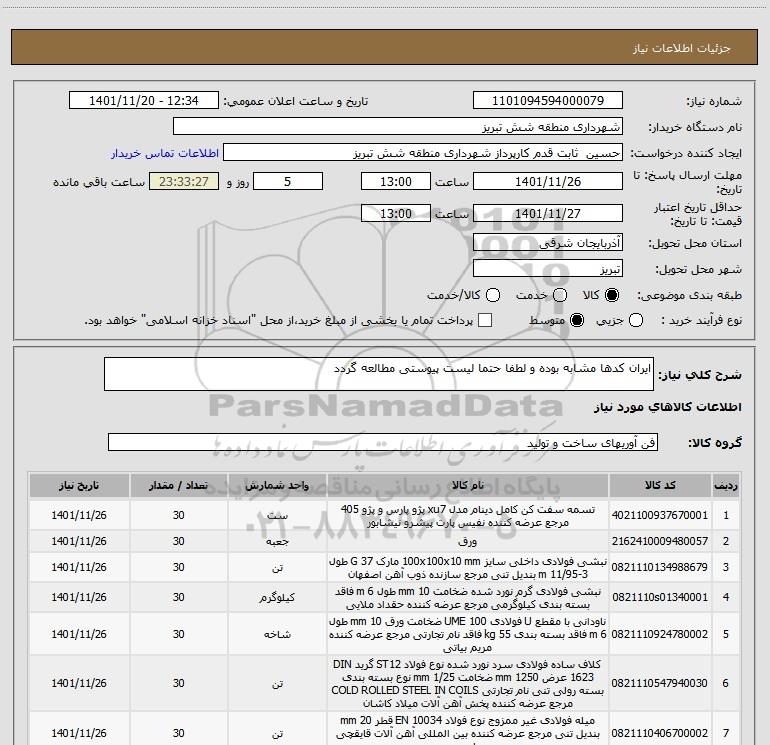Click the نام کالا column header
Image resolution: width=770 pixels, height=745 pixels.
pyautogui.click(x=468, y=485)
